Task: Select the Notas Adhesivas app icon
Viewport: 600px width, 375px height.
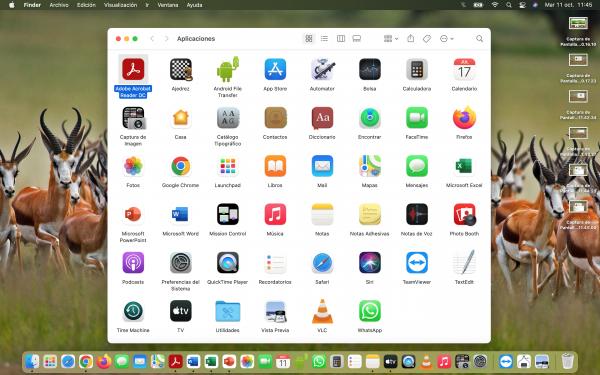Action: point(370,215)
